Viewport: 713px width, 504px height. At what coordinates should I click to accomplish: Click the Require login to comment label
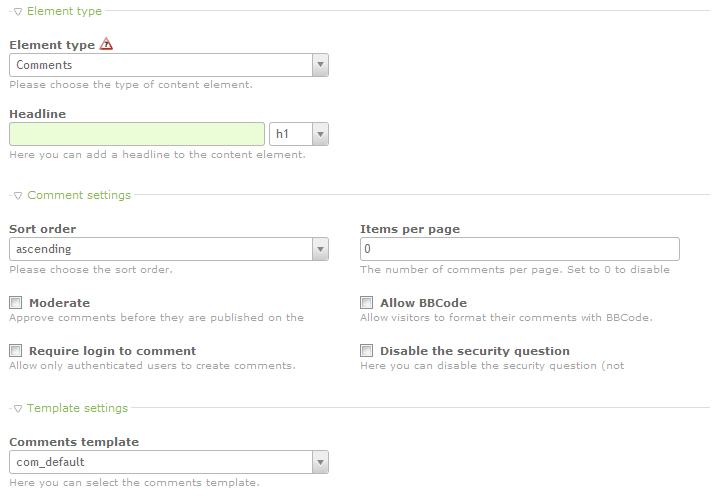click(112, 351)
